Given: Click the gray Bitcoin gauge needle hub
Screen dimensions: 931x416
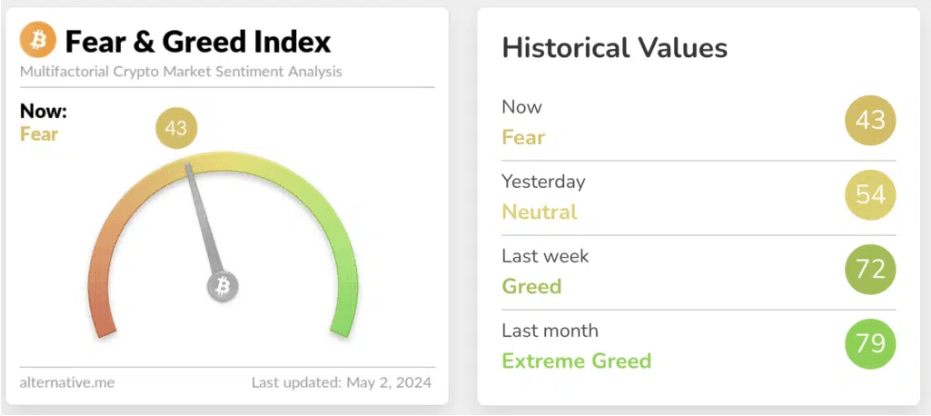Looking at the screenshot, I should coord(223,287).
